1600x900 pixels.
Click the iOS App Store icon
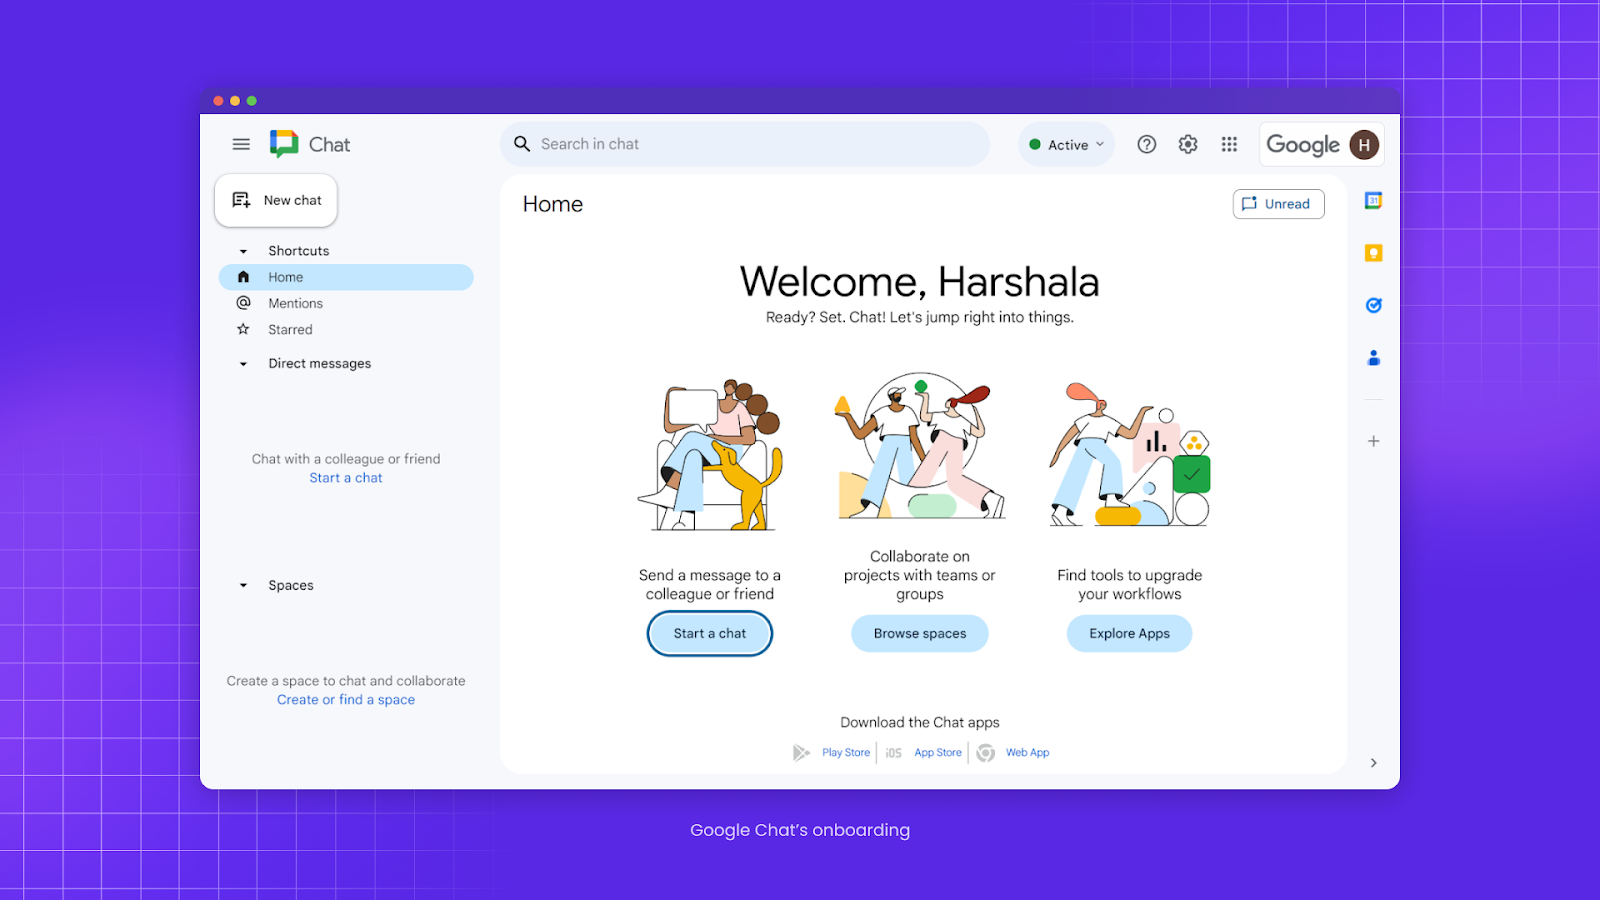(x=894, y=753)
